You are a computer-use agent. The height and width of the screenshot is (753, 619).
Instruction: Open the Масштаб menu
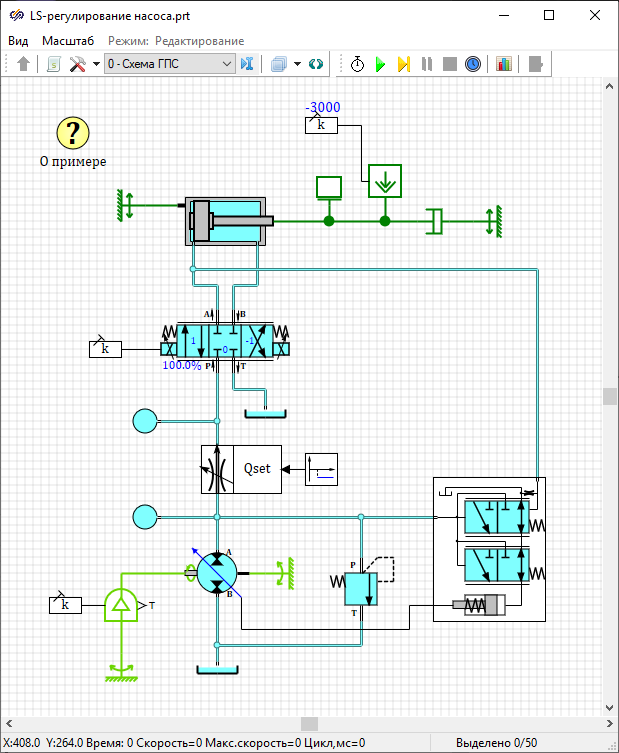click(x=68, y=41)
